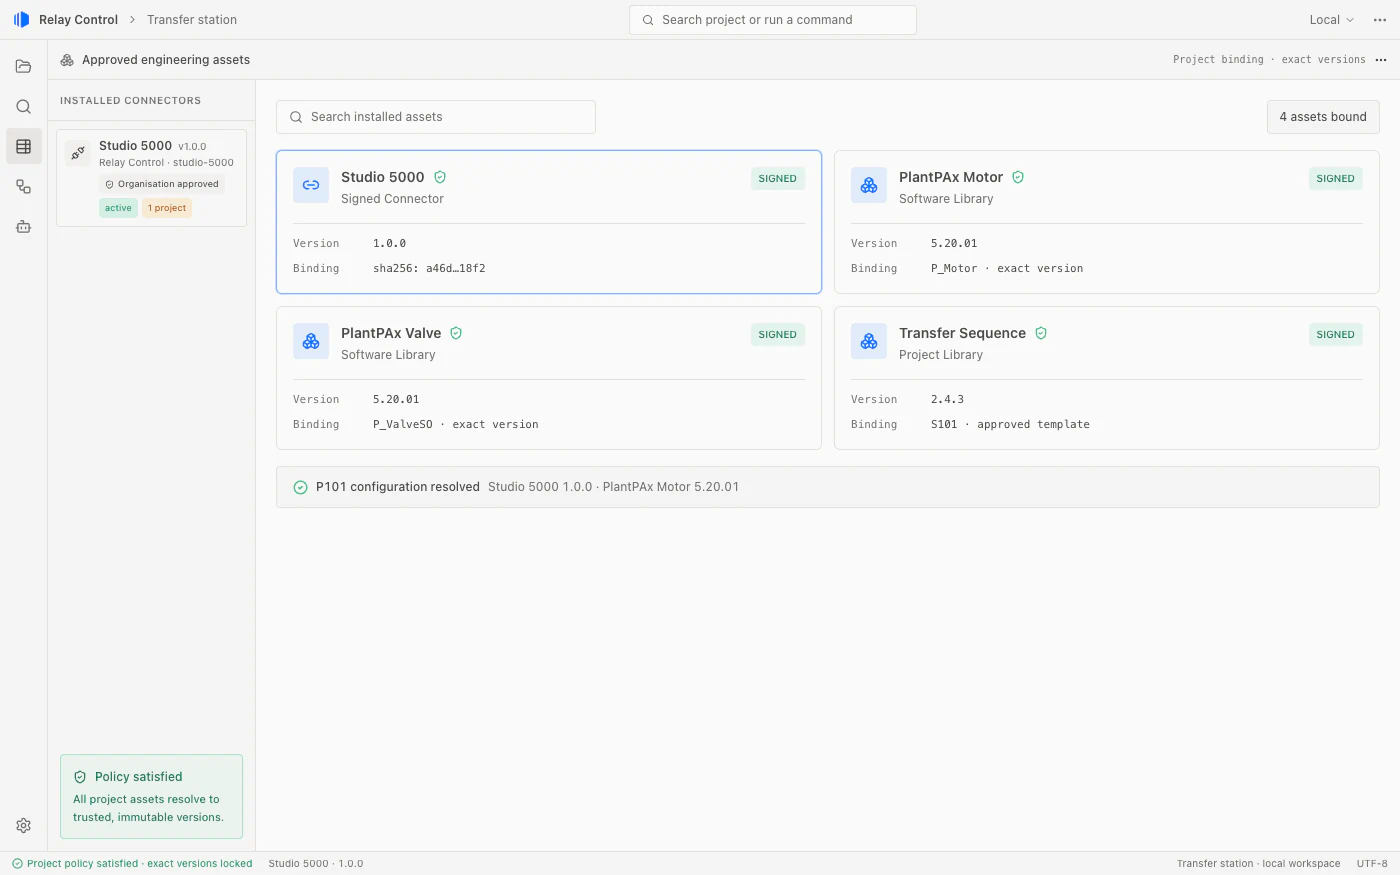Click the SIGNED badge on PlantPAx Valve card
The image size is (1400, 875).
[x=777, y=335]
